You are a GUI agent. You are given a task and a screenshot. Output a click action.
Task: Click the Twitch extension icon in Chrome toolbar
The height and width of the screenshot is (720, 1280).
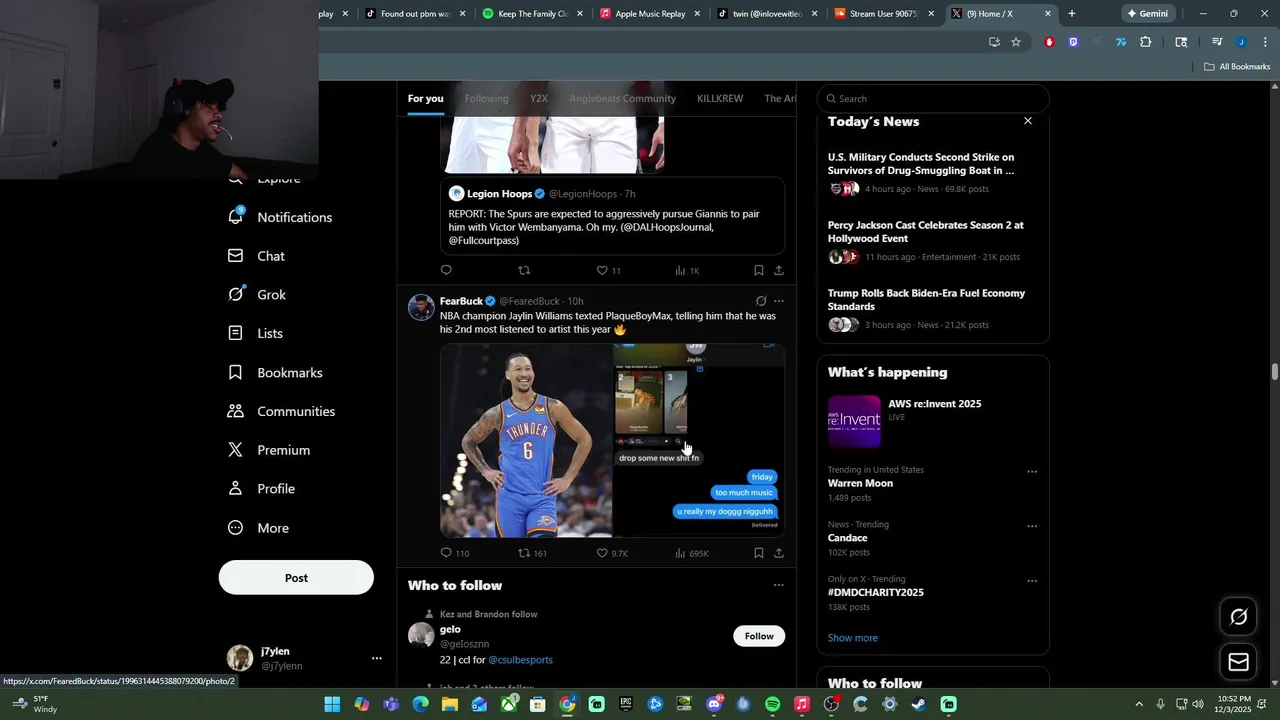click(1073, 42)
